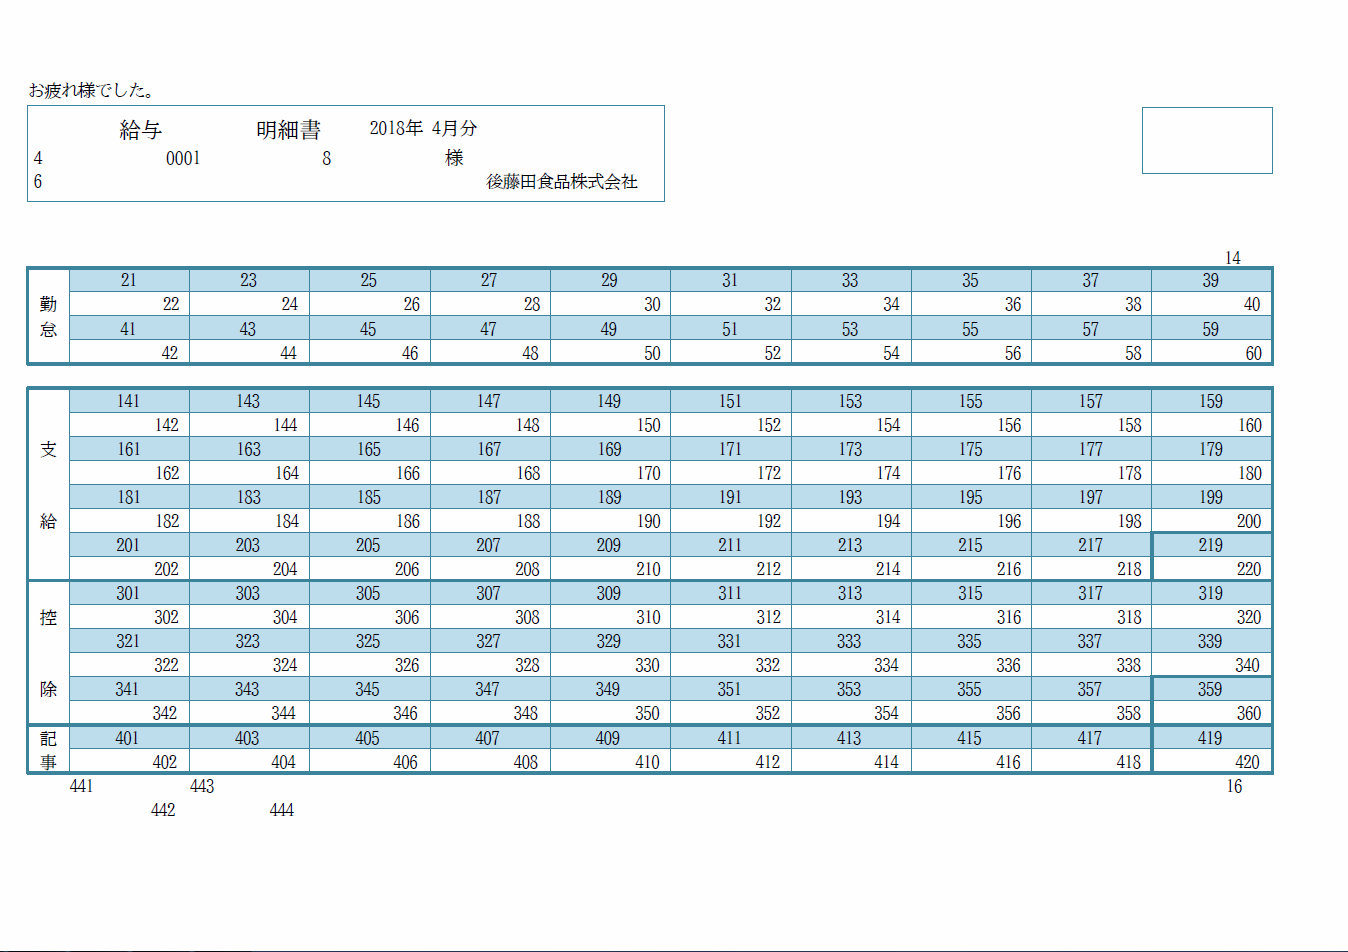Click value cell 170 in payment section
Screen dimensions: 1348x952
pos(610,473)
